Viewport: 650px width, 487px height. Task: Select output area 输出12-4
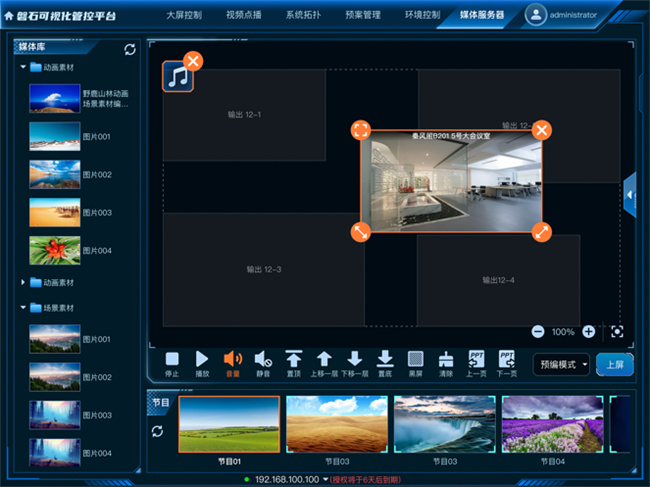pyautogui.click(x=498, y=280)
